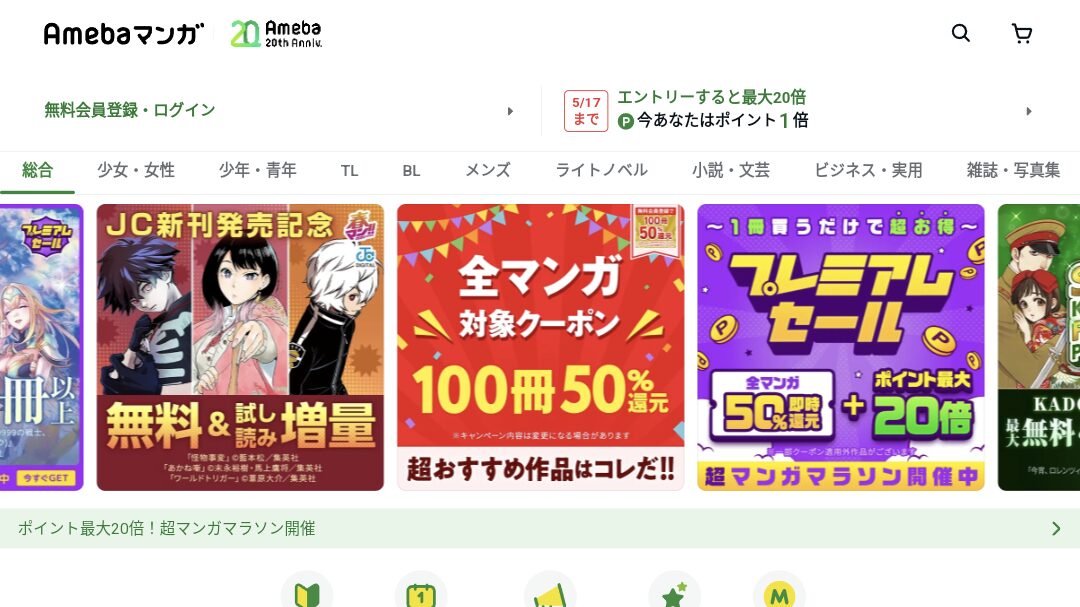Tap the calendar icon with number 1

click(421, 591)
